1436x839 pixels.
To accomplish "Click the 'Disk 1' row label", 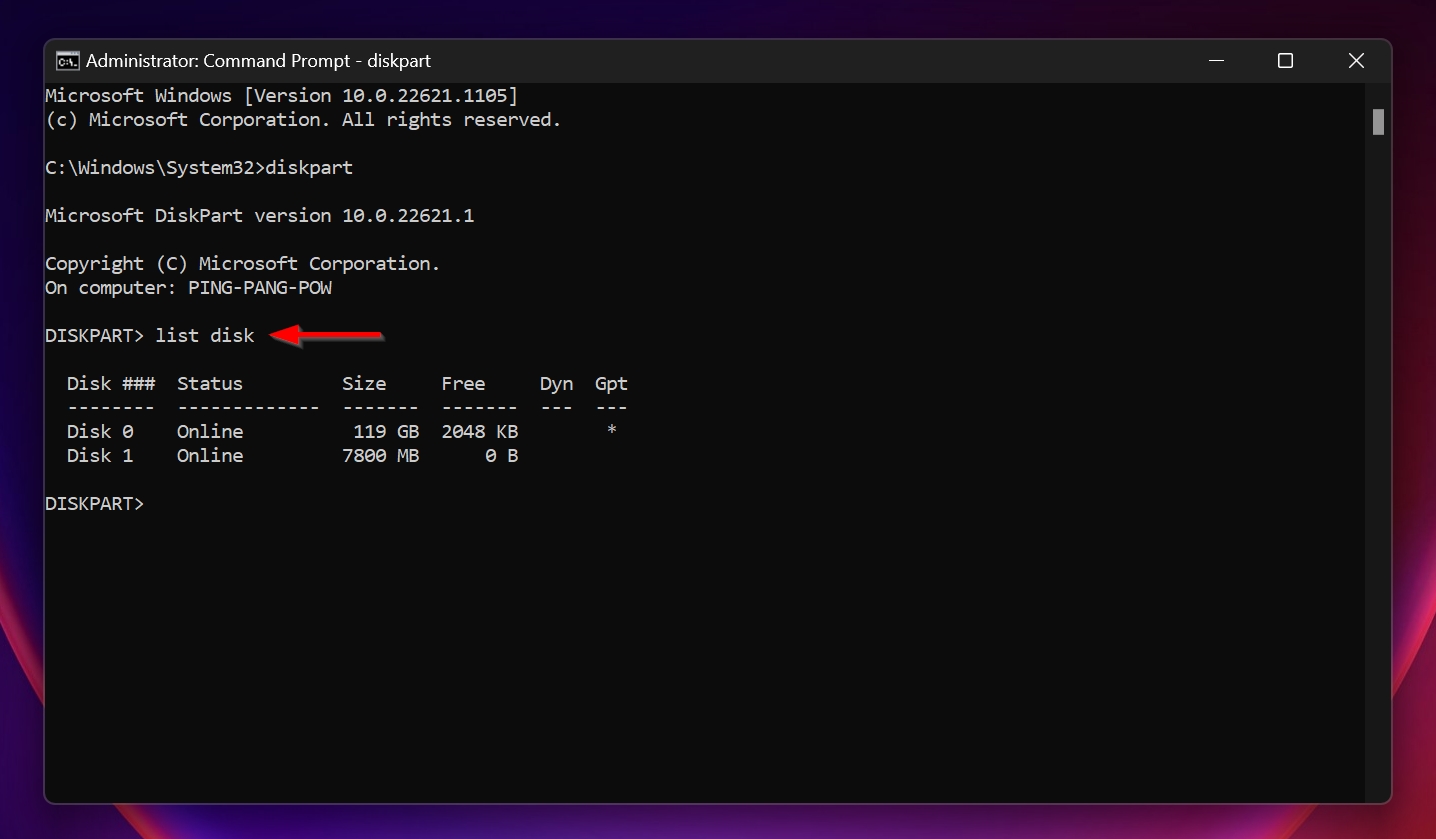I will [100, 456].
